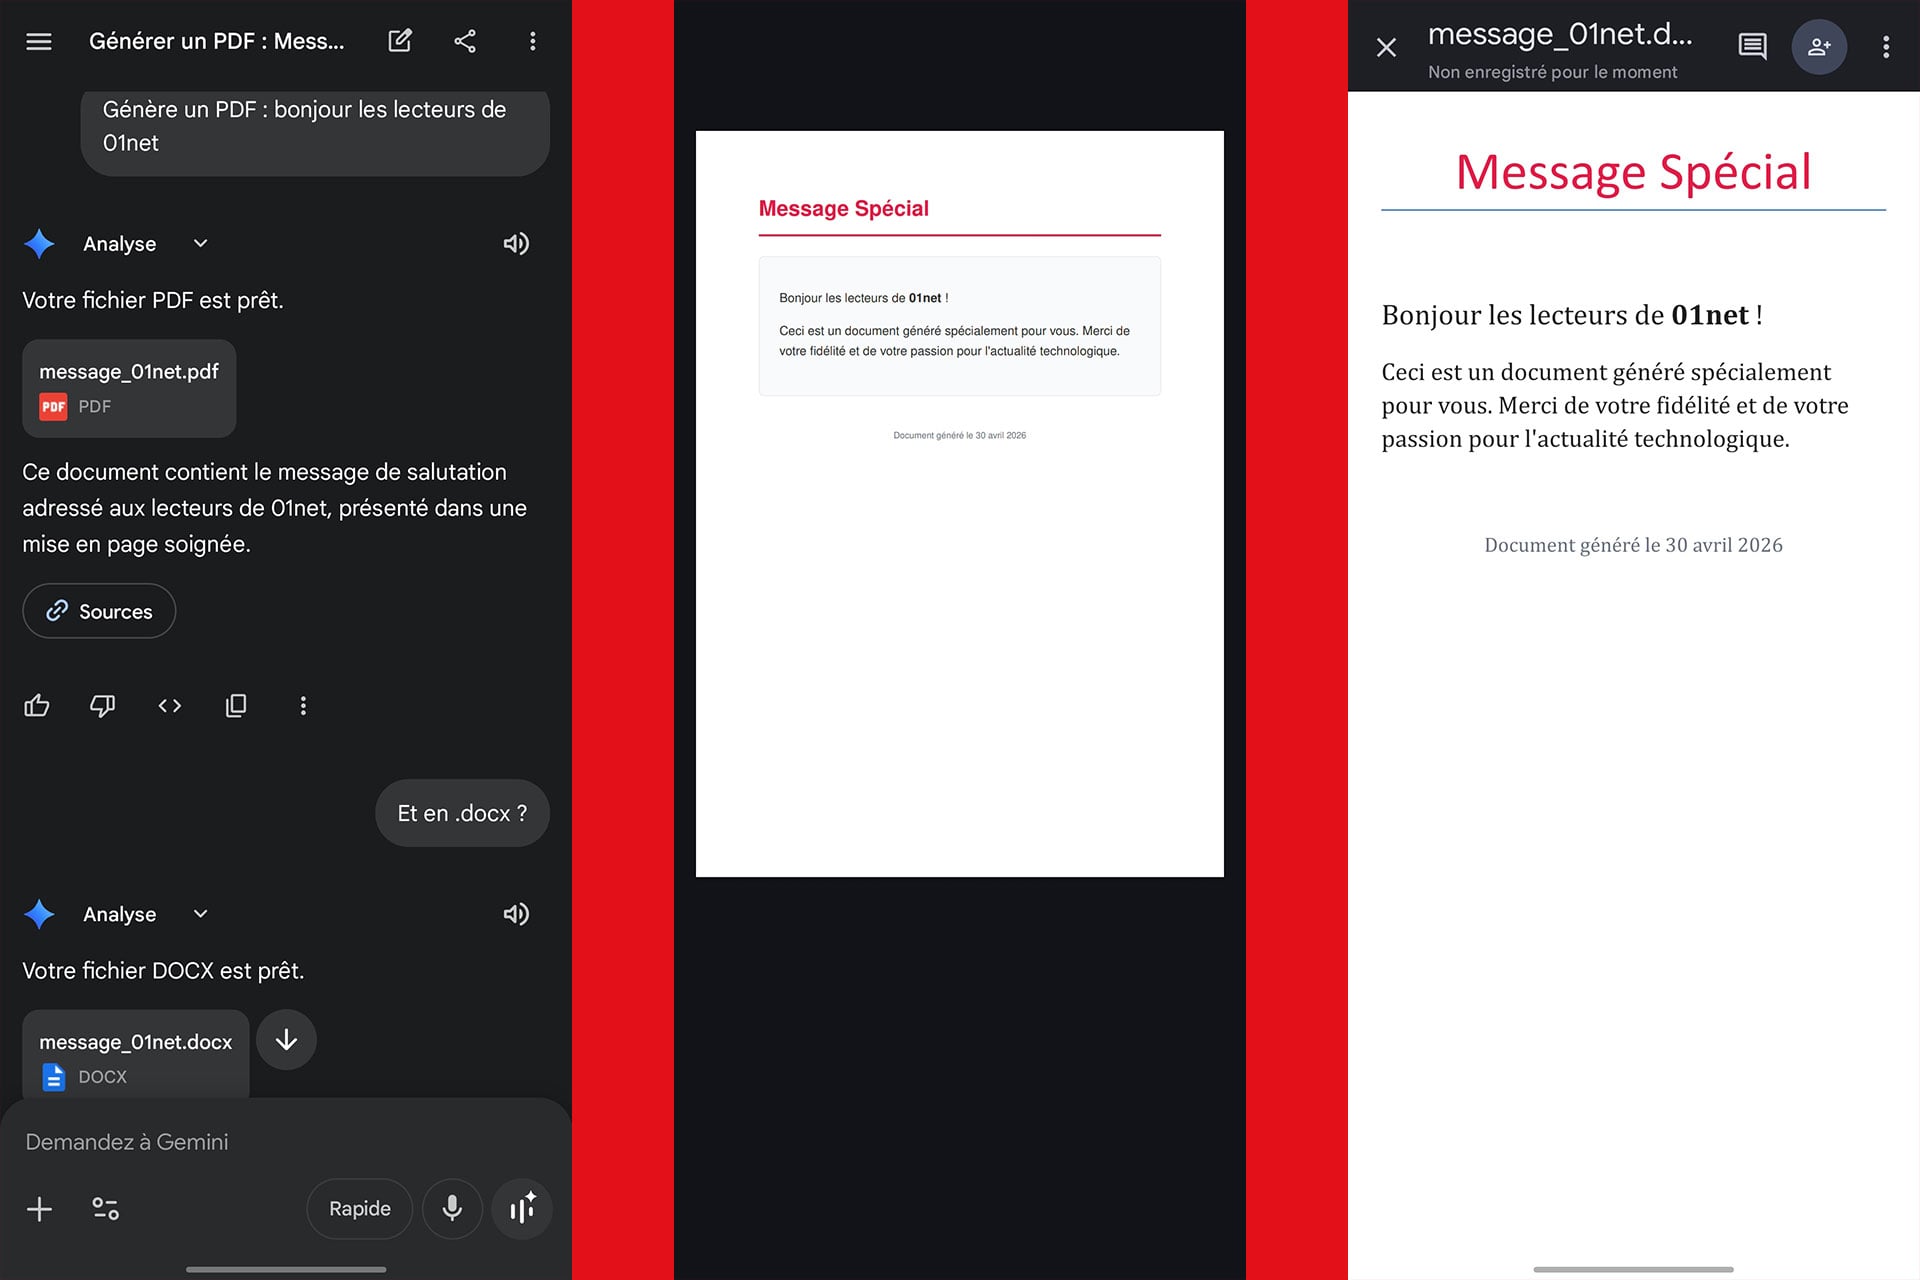Expand the first Analyse chevron
Viewport: 1920px width, 1280px height.
coord(200,243)
